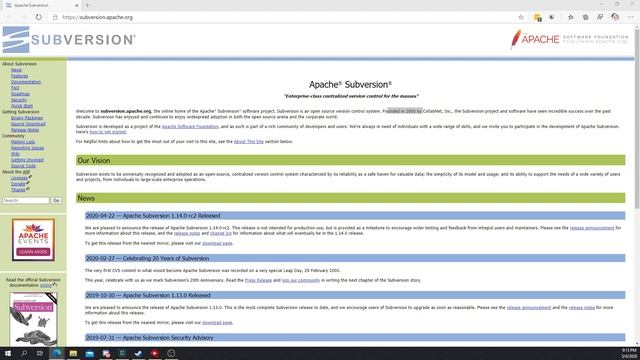Open the yellow extension icon in toolbar
Viewport: 640px width, 360px height.
538,17
